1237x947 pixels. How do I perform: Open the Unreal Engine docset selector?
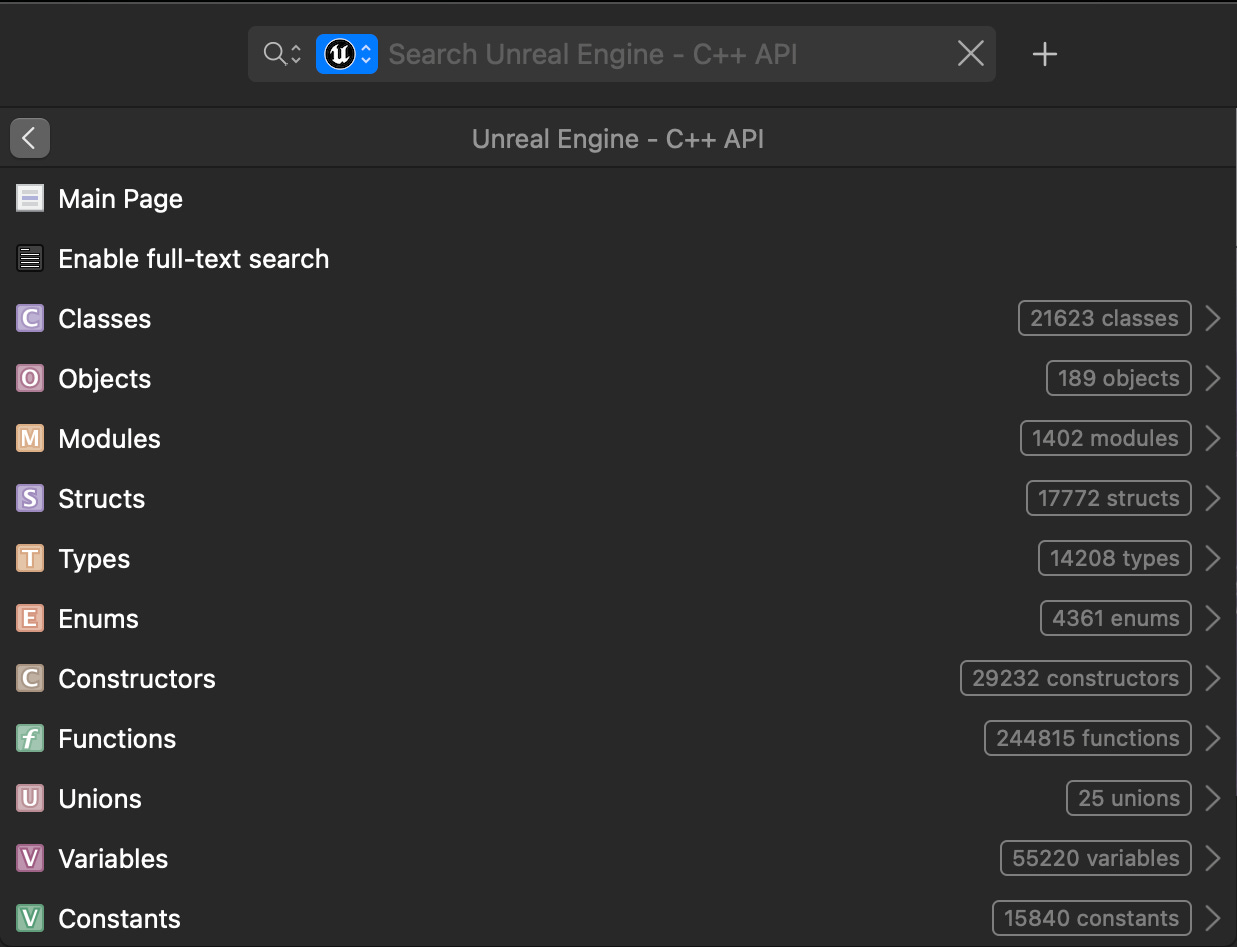point(347,54)
